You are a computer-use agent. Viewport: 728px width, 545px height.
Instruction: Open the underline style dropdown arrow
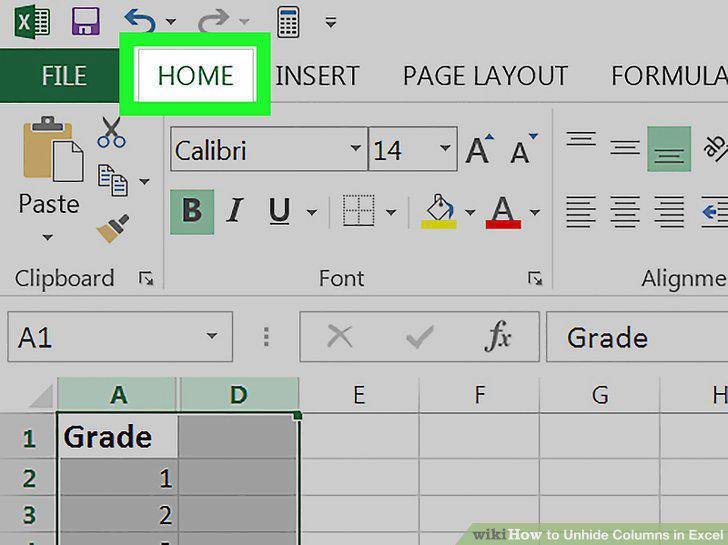[312, 213]
